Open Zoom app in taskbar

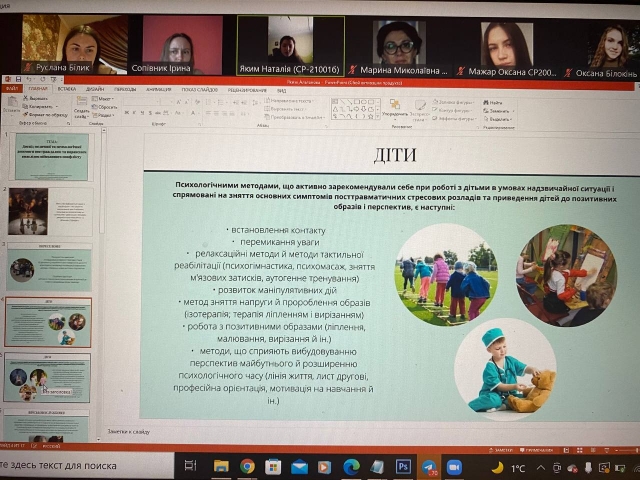pyautogui.click(x=454, y=467)
